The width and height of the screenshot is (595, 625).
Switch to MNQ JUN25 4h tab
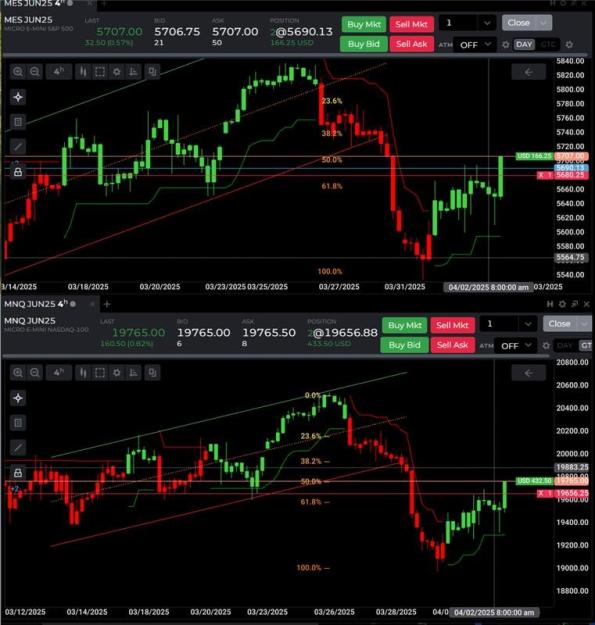point(36,304)
